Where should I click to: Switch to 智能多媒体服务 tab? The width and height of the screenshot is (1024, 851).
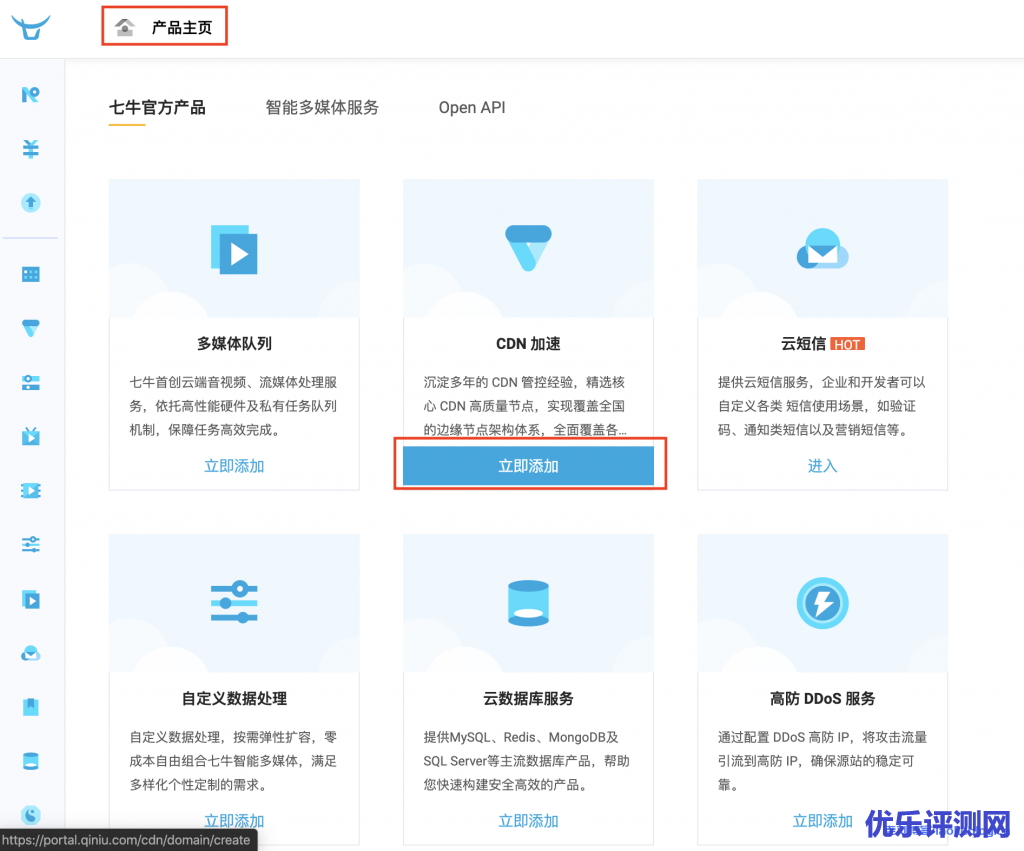(322, 107)
